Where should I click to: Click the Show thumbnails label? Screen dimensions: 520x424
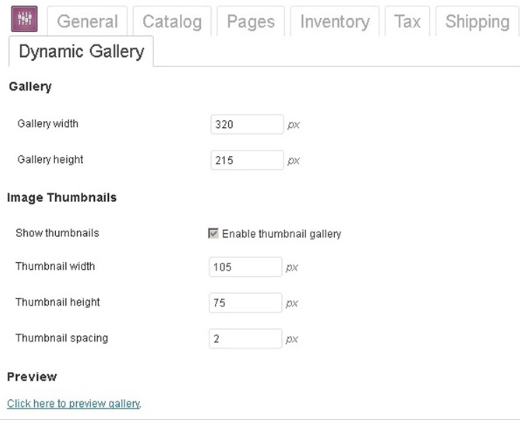(57, 233)
